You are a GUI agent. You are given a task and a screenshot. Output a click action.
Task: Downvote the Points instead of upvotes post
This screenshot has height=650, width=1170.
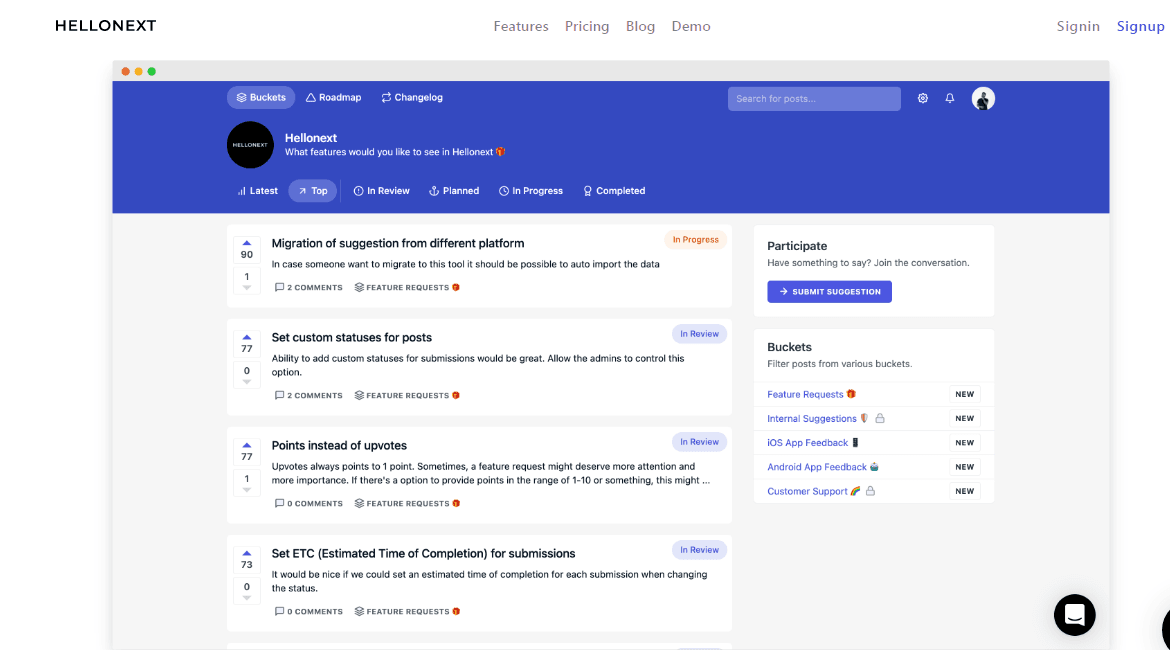tap(247, 490)
